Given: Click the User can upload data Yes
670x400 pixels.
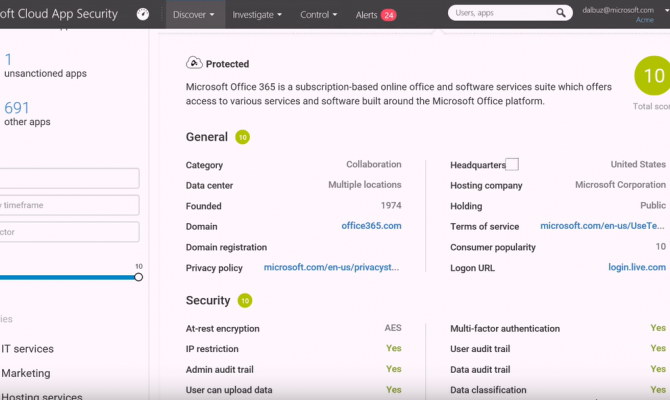Looking at the screenshot, I should [394, 389].
